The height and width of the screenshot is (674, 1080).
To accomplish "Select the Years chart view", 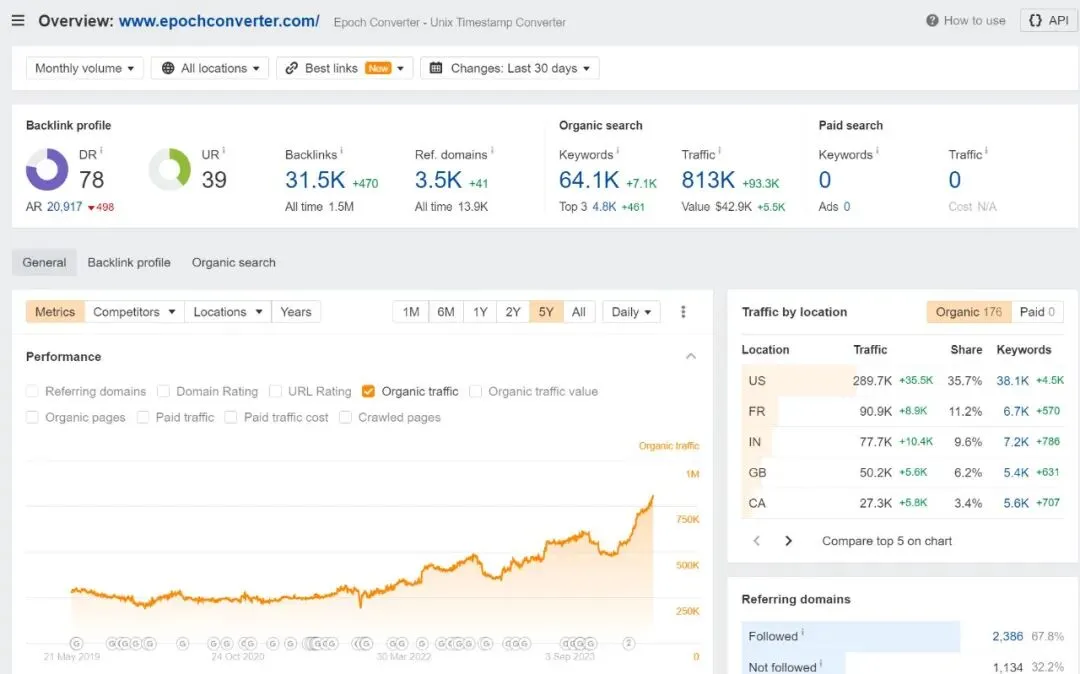I will pos(296,312).
